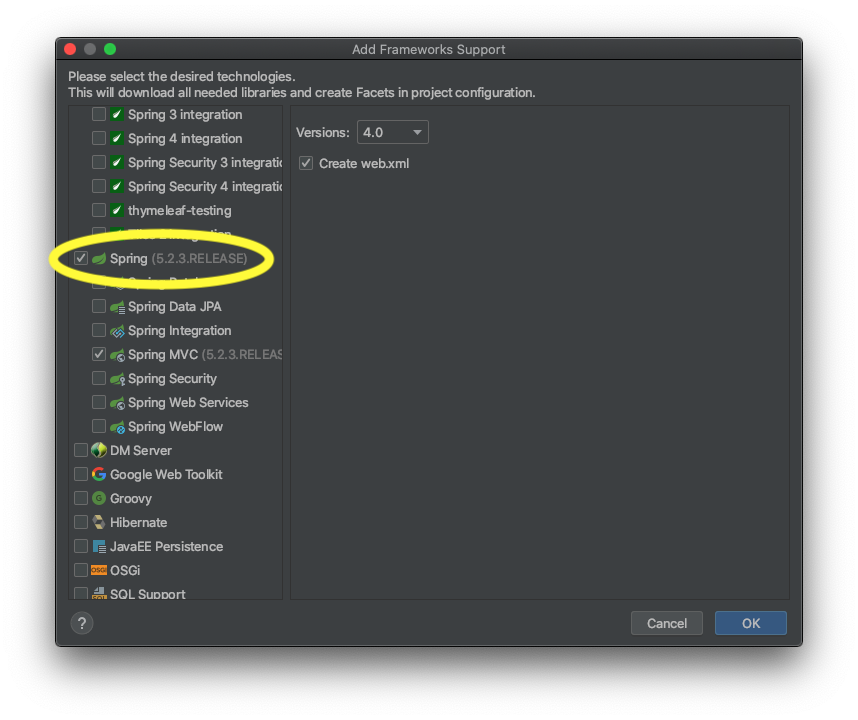Select the thymeleaf-testing row label
858x720 pixels.
[179, 211]
